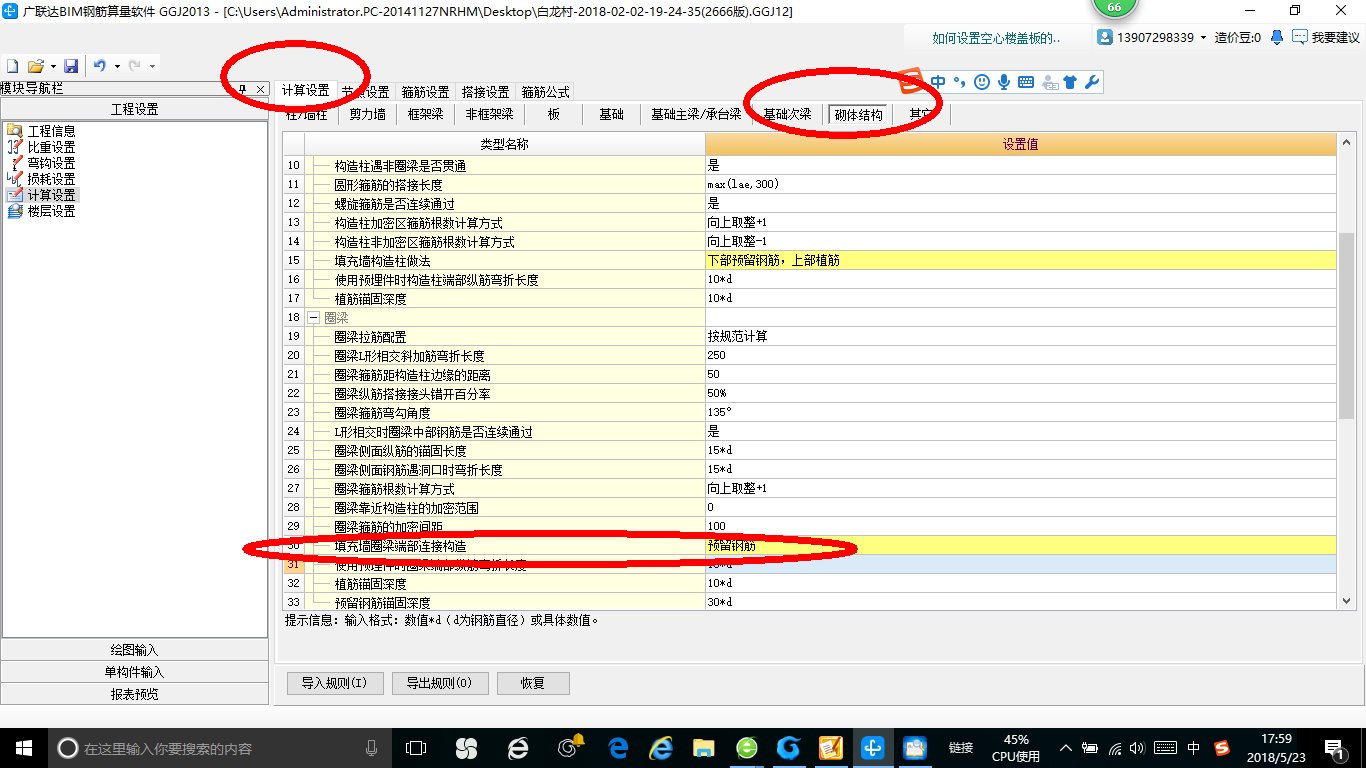Click the New file toolbar icon
Screen dimensions: 1366x768
point(13,66)
